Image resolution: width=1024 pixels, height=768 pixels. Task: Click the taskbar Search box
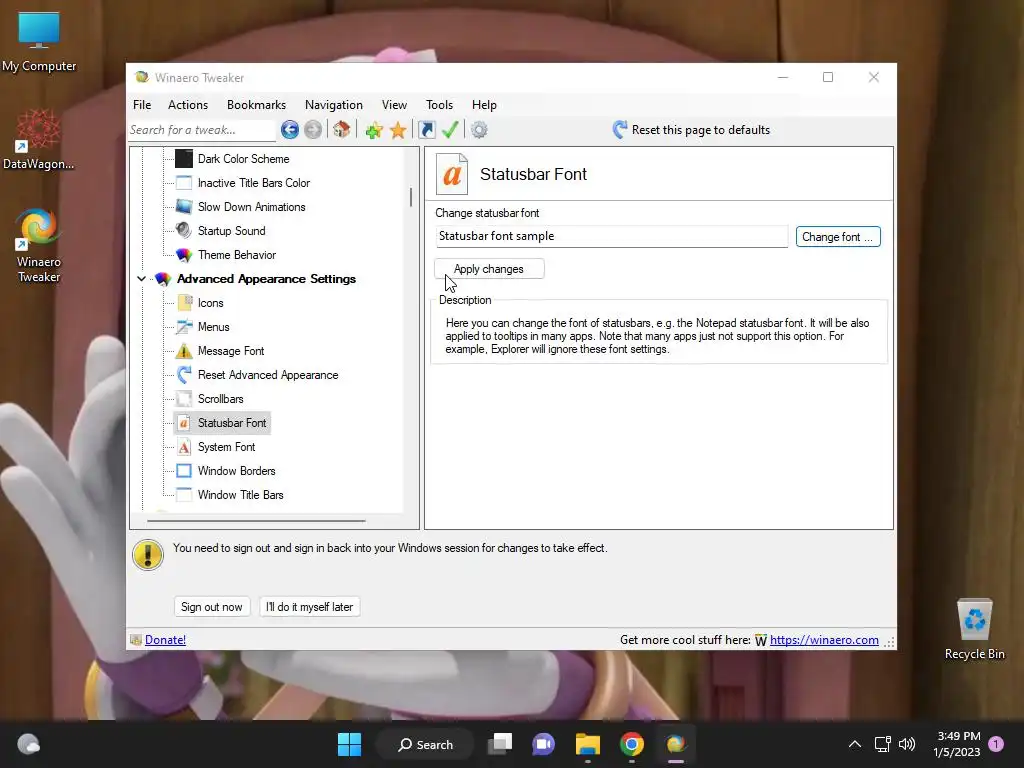coord(425,744)
